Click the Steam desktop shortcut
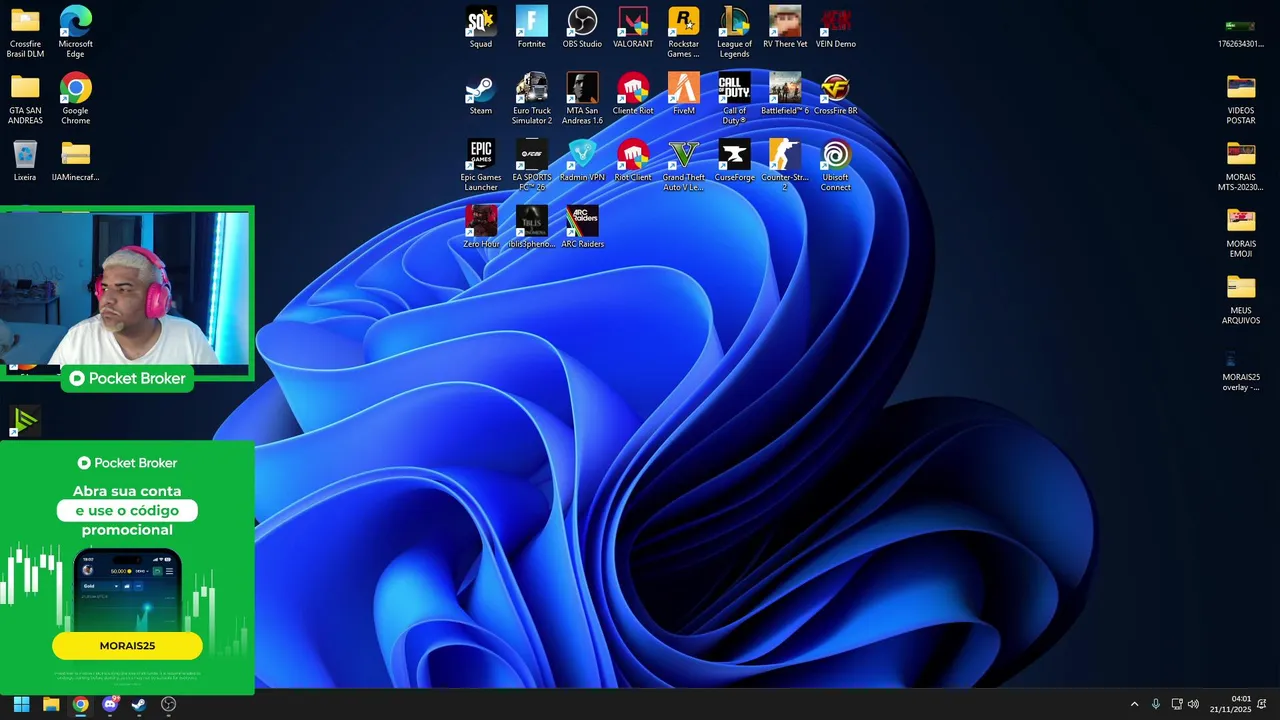This screenshot has width=1280, height=720. (481, 95)
